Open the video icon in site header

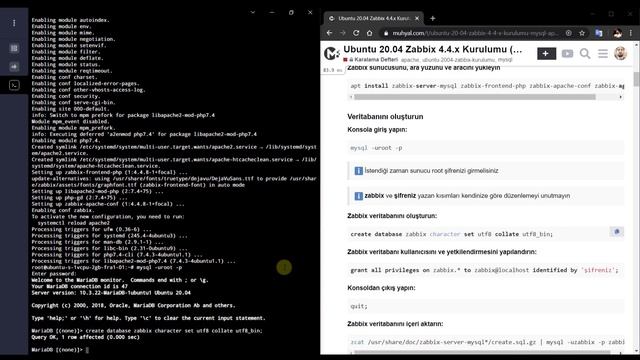(567, 53)
